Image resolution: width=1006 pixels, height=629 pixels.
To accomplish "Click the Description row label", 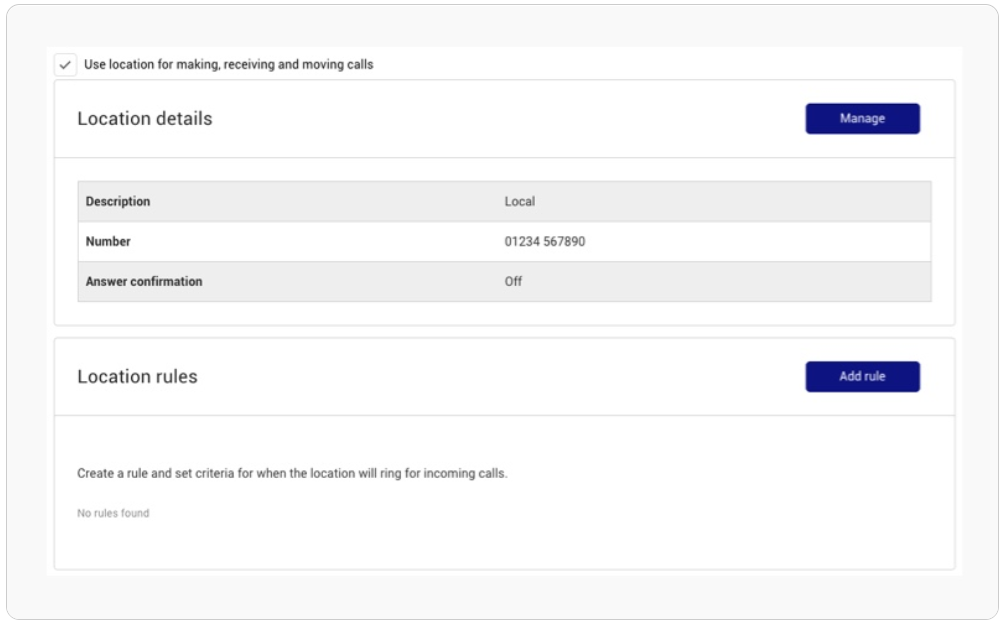I will [118, 202].
